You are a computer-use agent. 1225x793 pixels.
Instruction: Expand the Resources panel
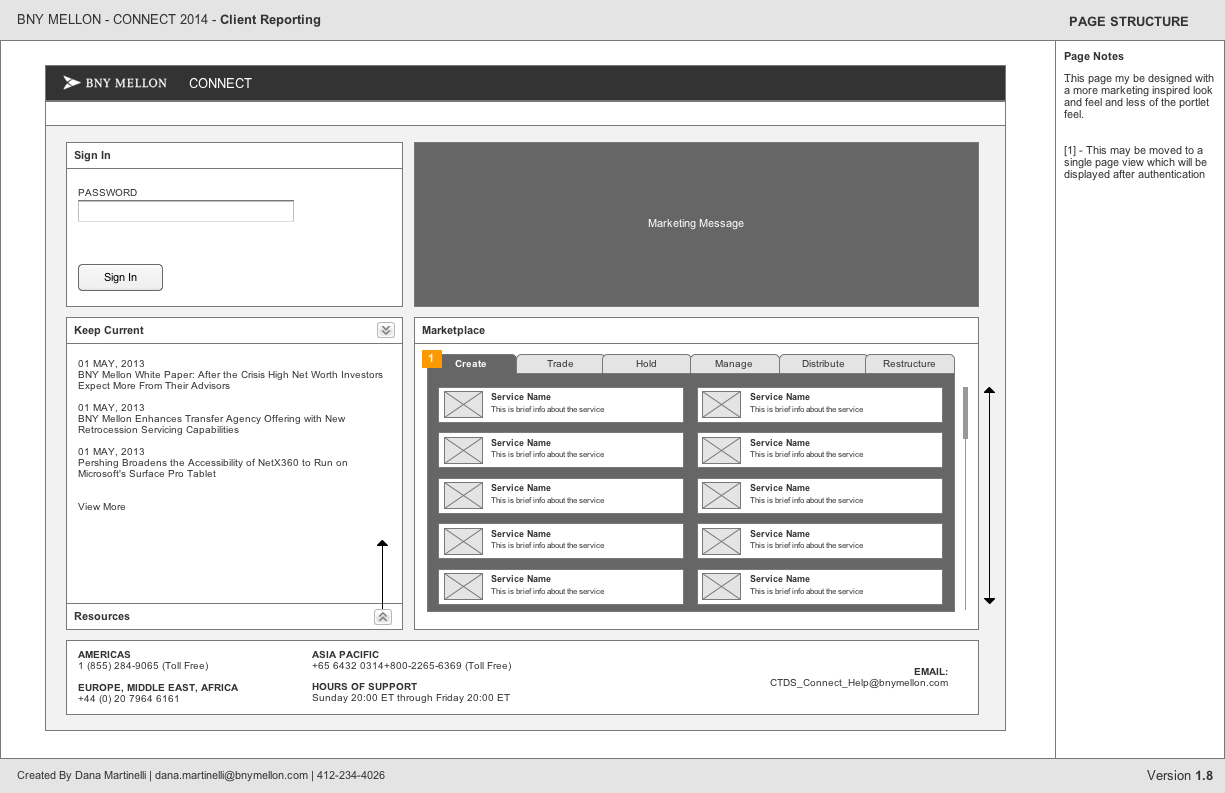[383, 617]
